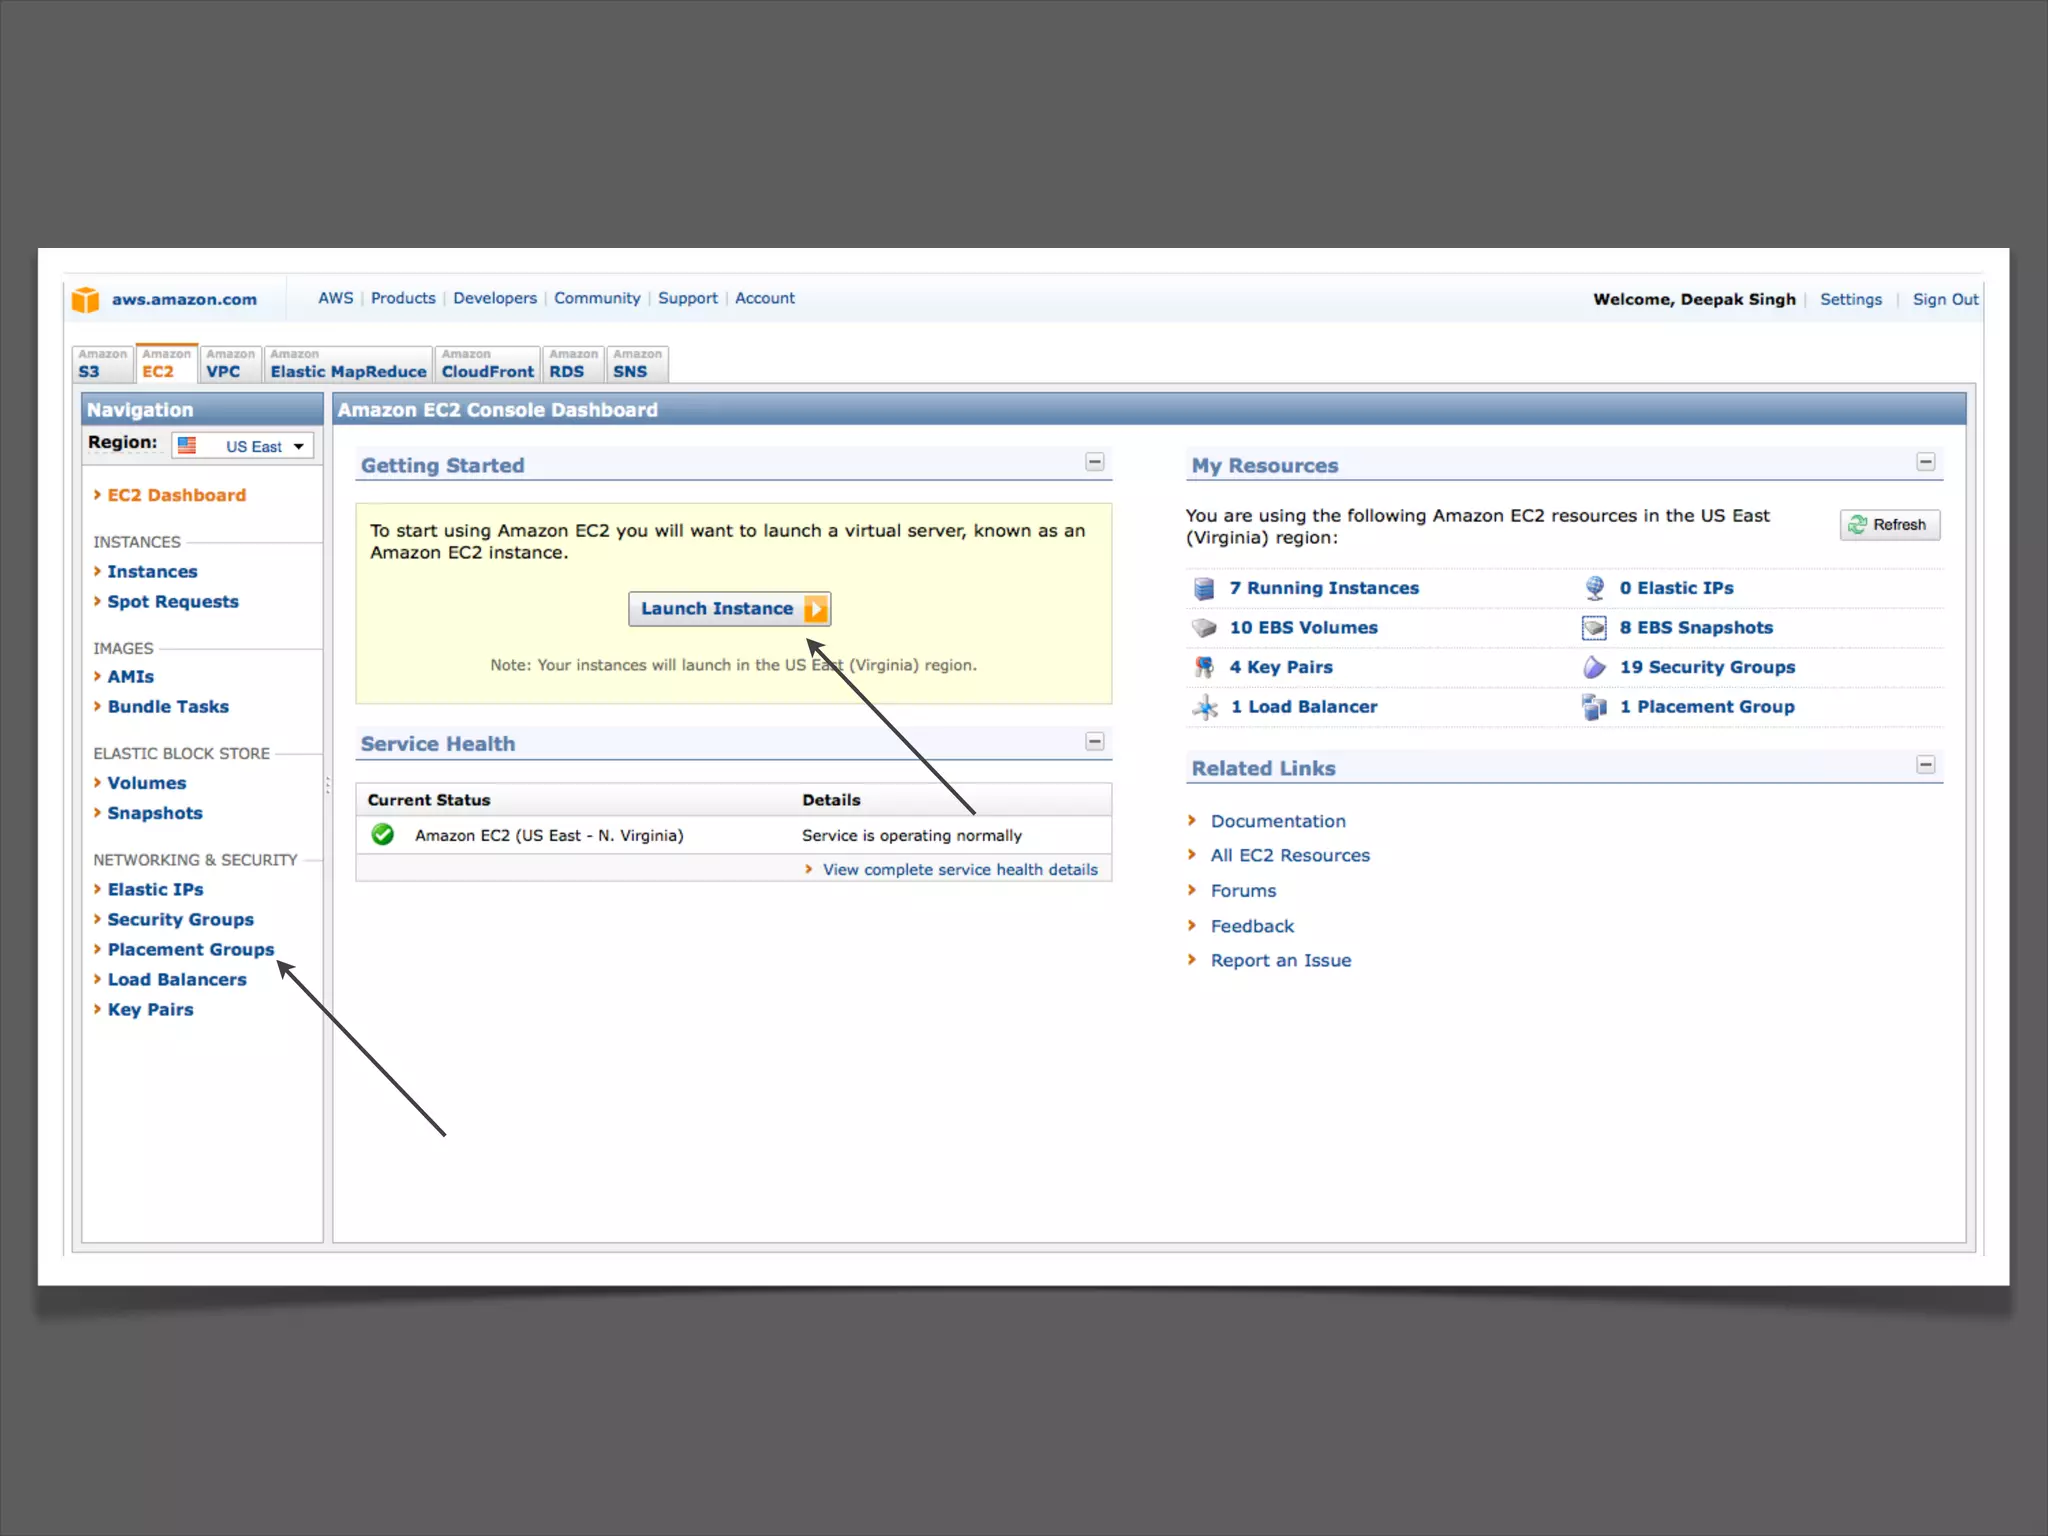Click the Refresh resources button
2048x1536 pixels.
point(1889,525)
